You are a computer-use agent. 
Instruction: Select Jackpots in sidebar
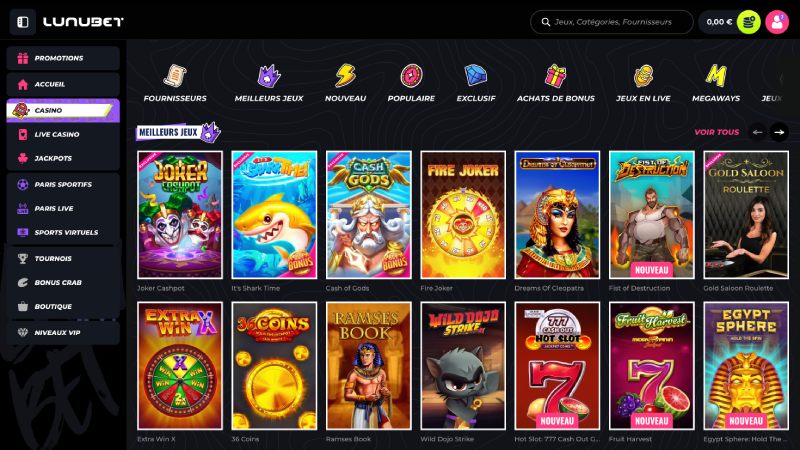click(63, 158)
